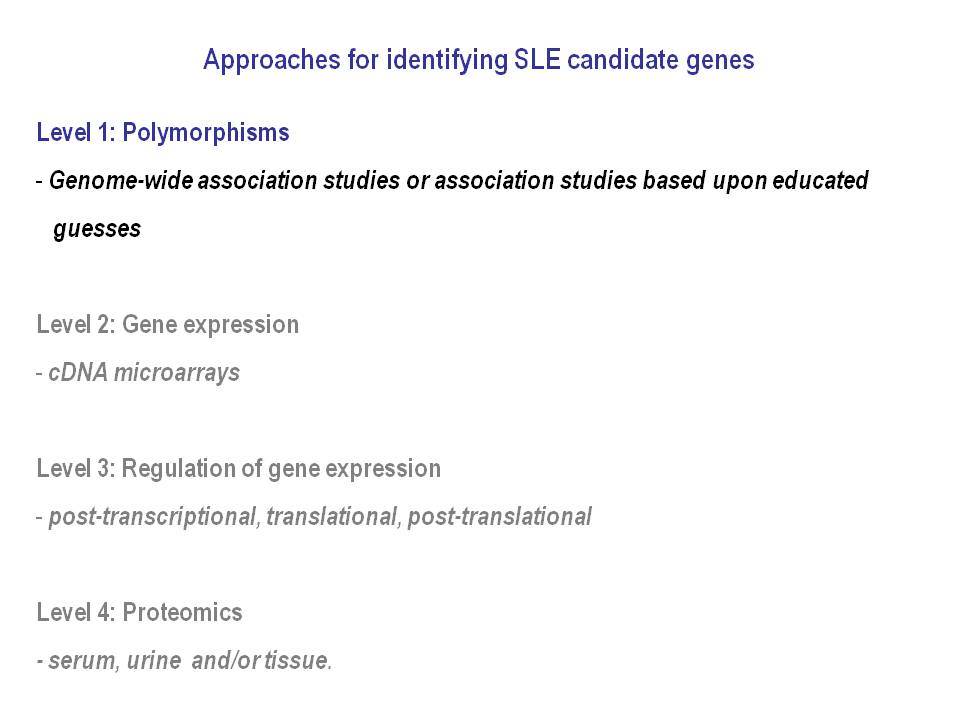Click the "serum, urine and/or tissue" line
This screenshot has width=960, height=720.
click(x=184, y=661)
